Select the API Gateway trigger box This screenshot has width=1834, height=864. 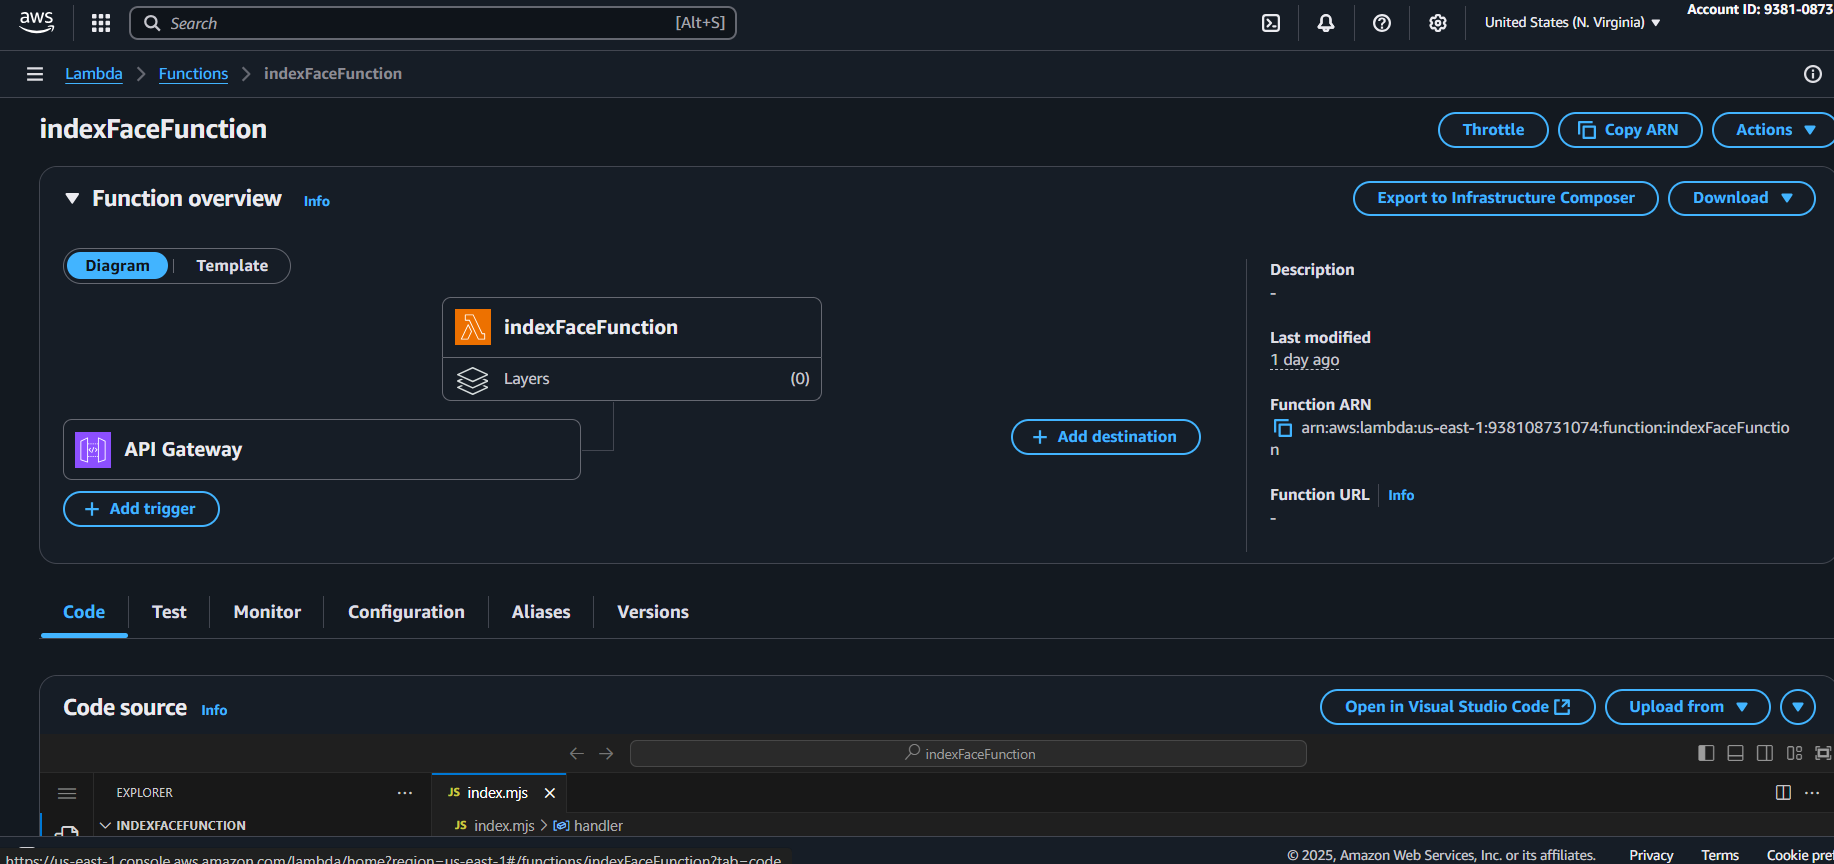pos(322,450)
